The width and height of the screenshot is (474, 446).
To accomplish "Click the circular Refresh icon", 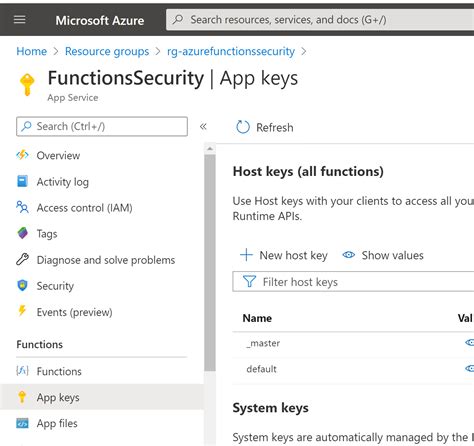I will click(x=243, y=127).
